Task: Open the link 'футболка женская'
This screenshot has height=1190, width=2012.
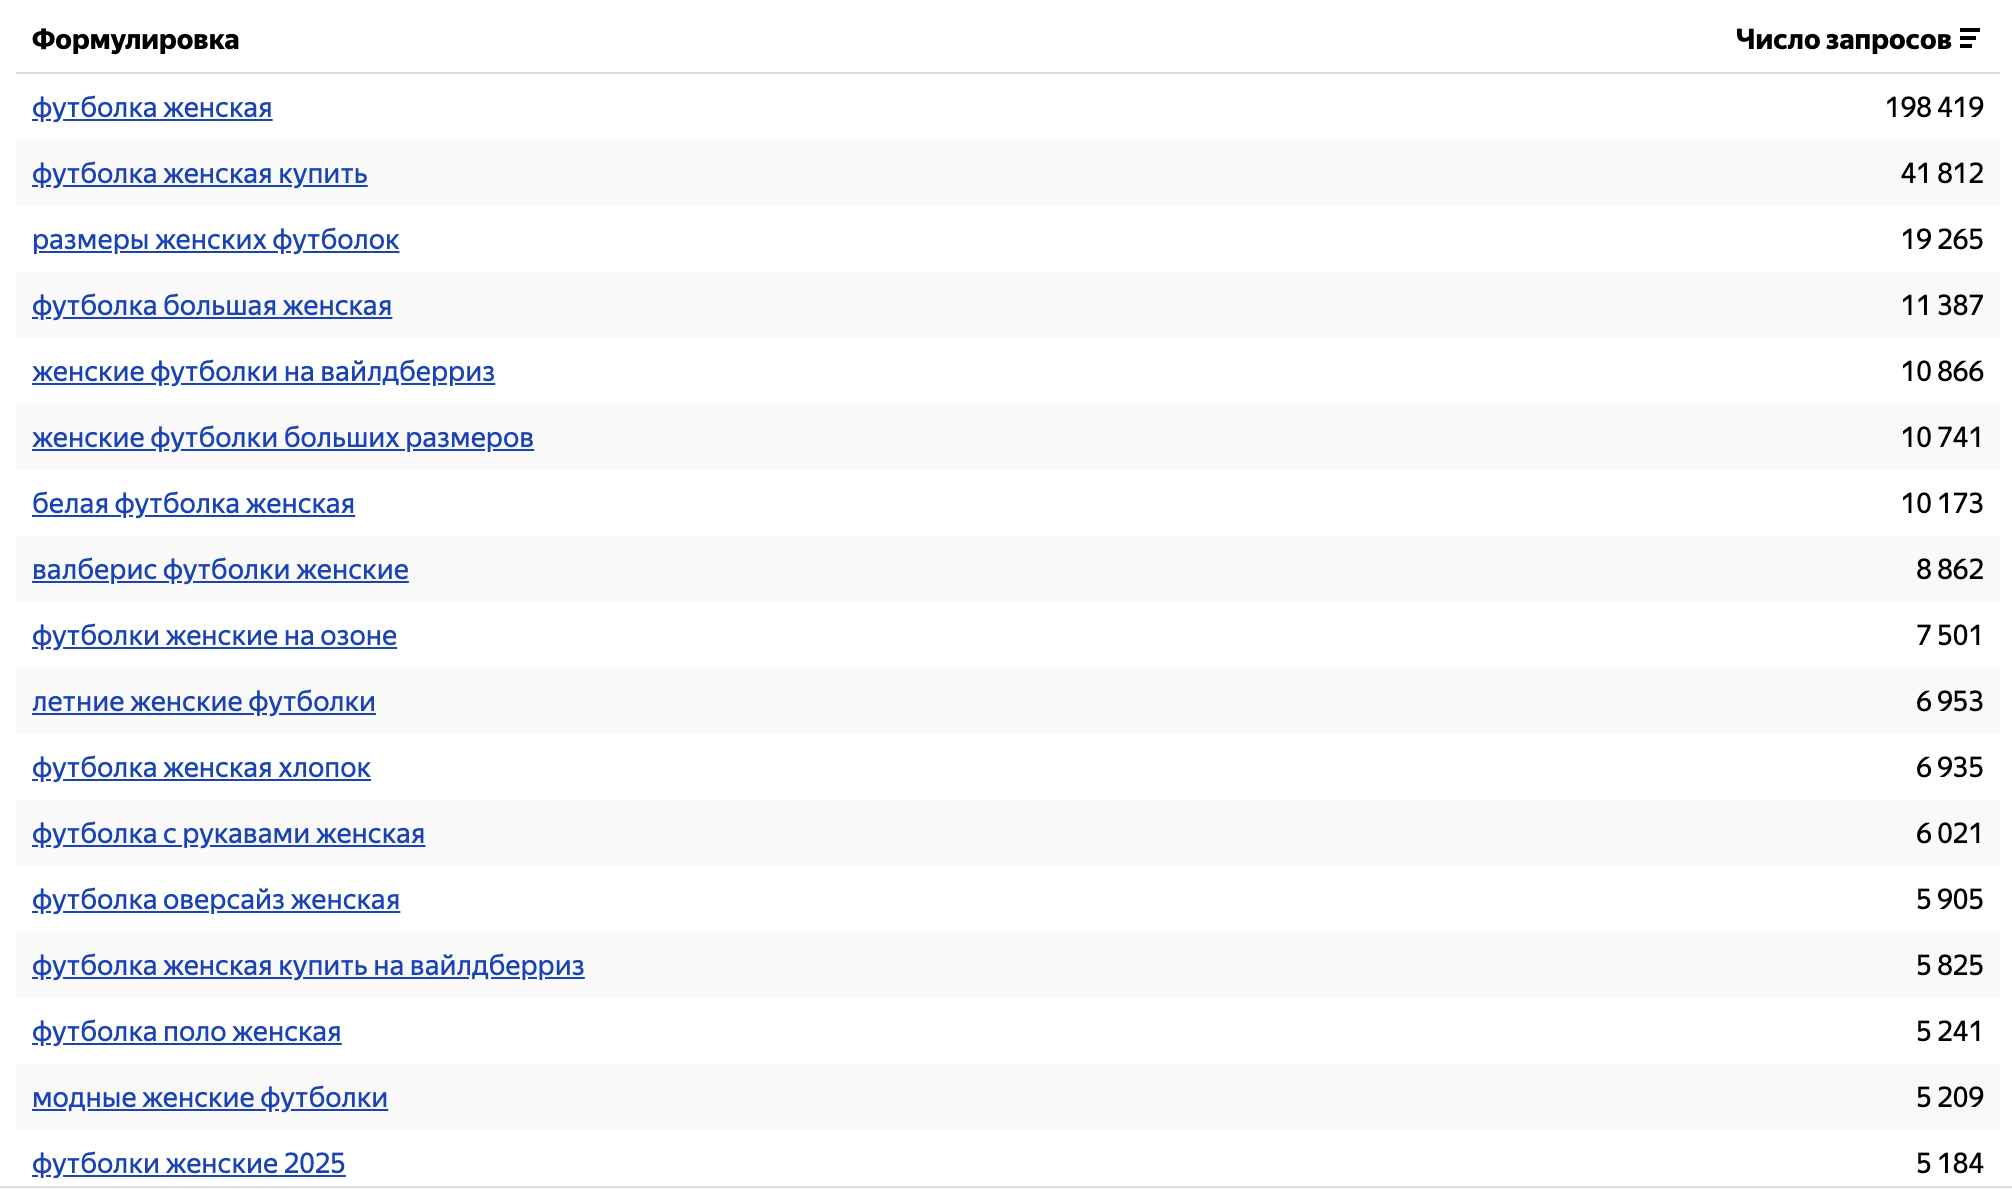Action: 152,107
